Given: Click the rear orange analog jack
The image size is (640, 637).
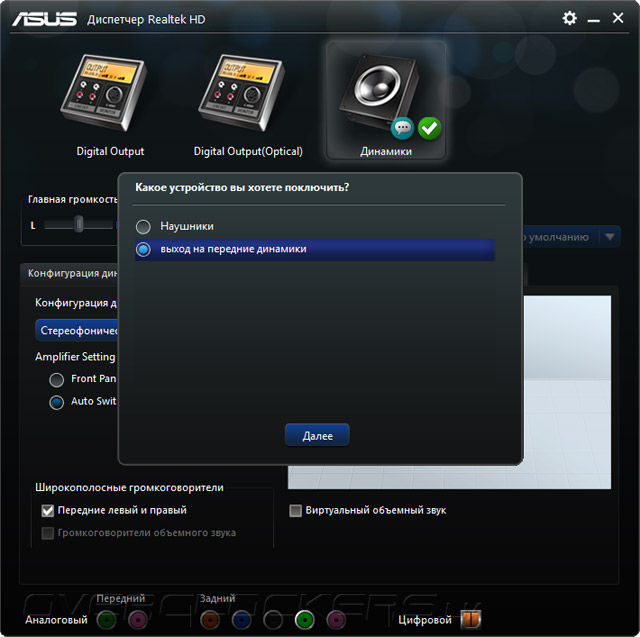Looking at the screenshot, I should click(x=210, y=620).
